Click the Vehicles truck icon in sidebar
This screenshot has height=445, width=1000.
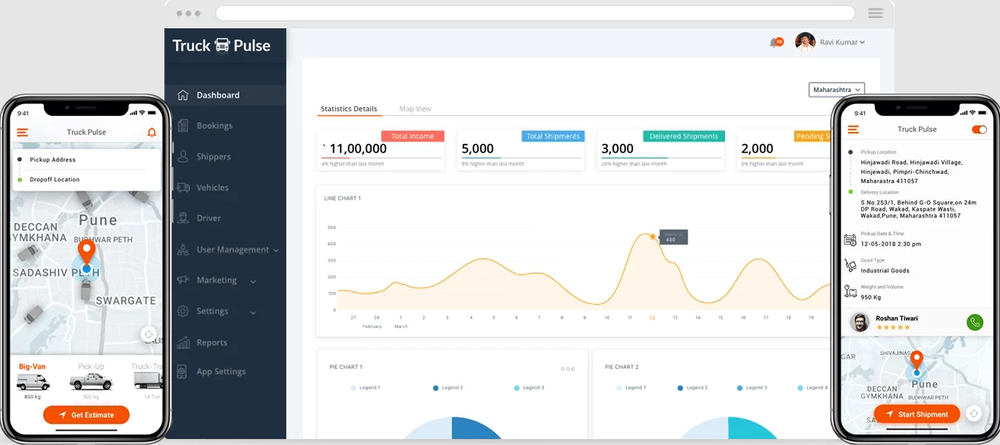point(183,187)
